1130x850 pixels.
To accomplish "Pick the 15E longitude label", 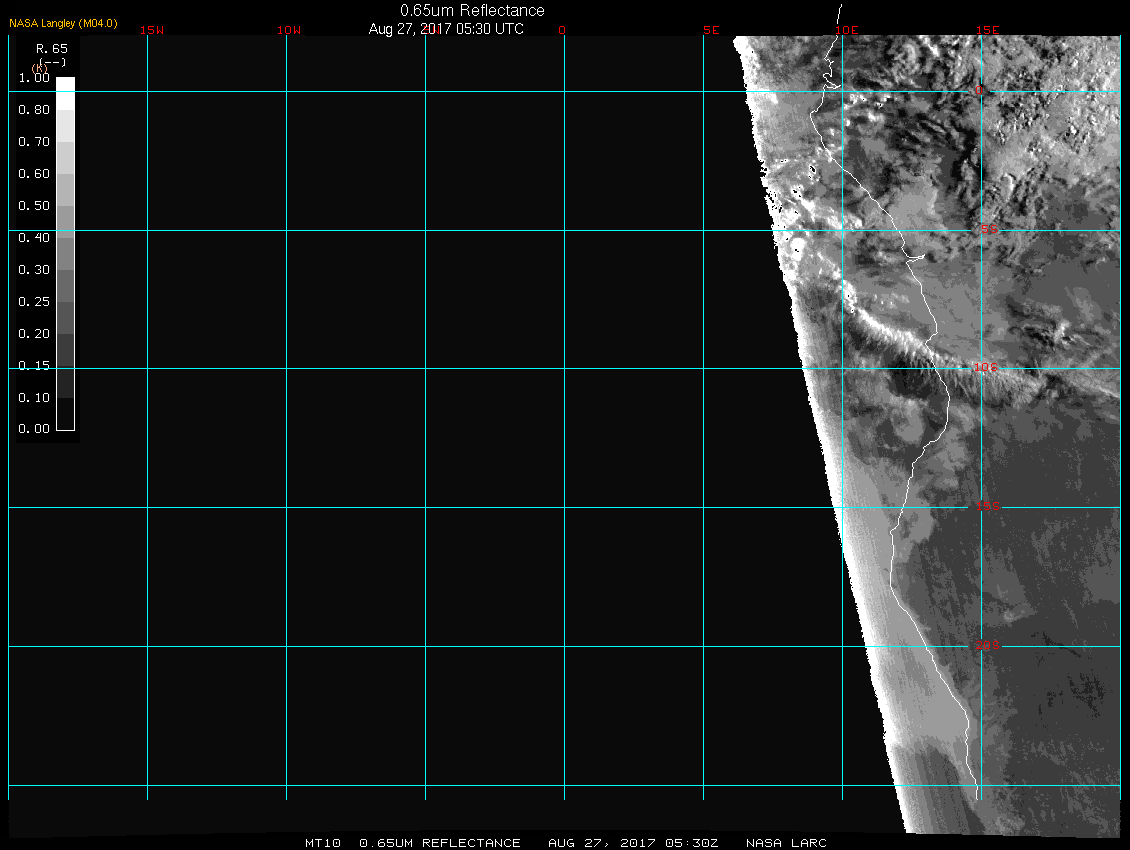I will point(987,30).
